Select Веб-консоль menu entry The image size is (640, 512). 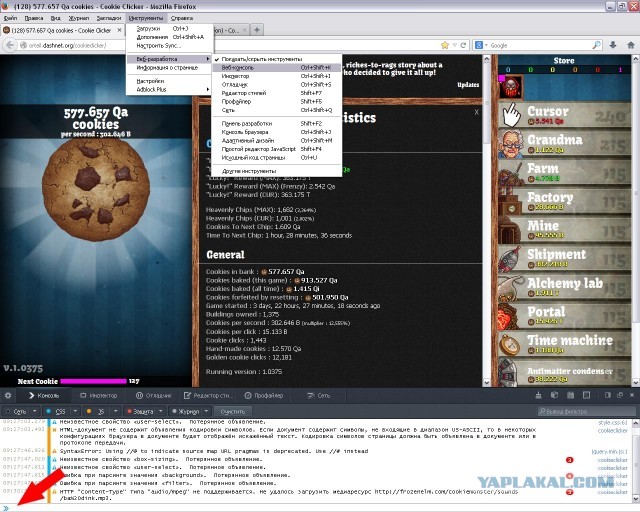[x=277, y=67]
